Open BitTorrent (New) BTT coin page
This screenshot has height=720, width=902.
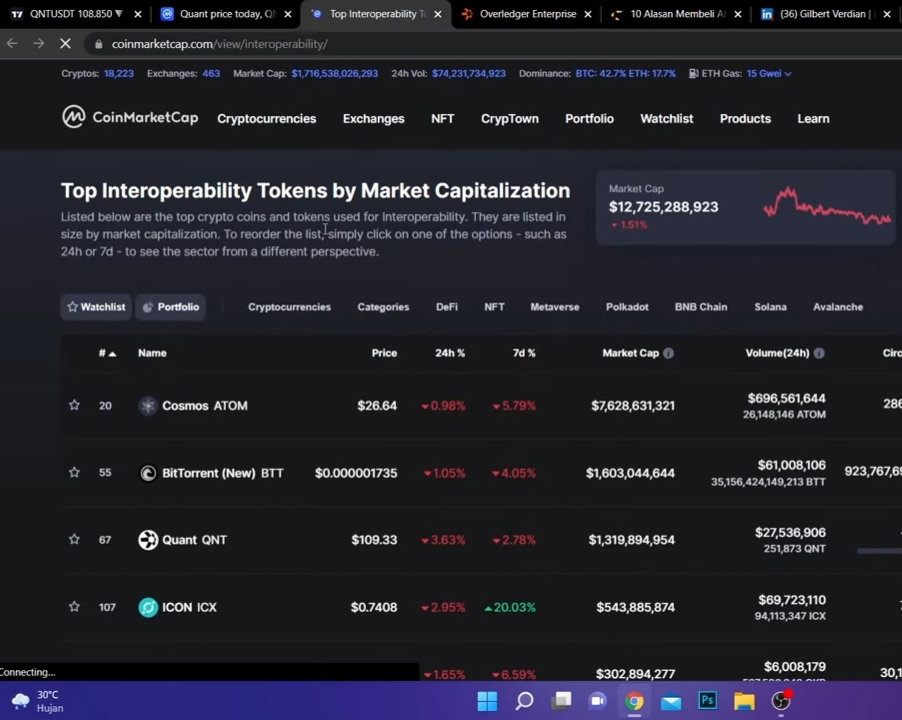(x=223, y=473)
